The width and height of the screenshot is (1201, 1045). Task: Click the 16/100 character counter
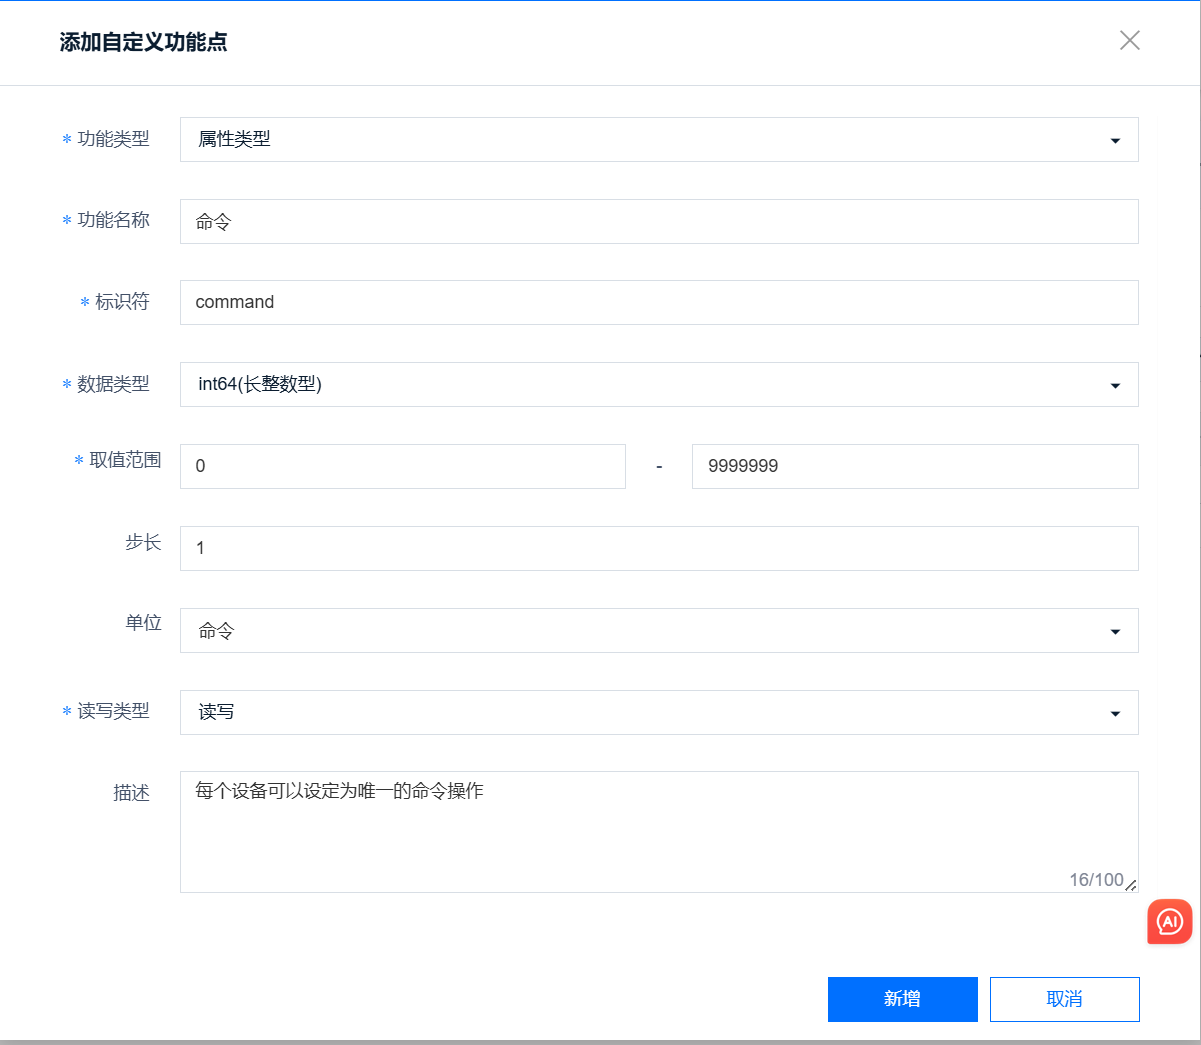pyautogui.click(x=1096, y=880)
